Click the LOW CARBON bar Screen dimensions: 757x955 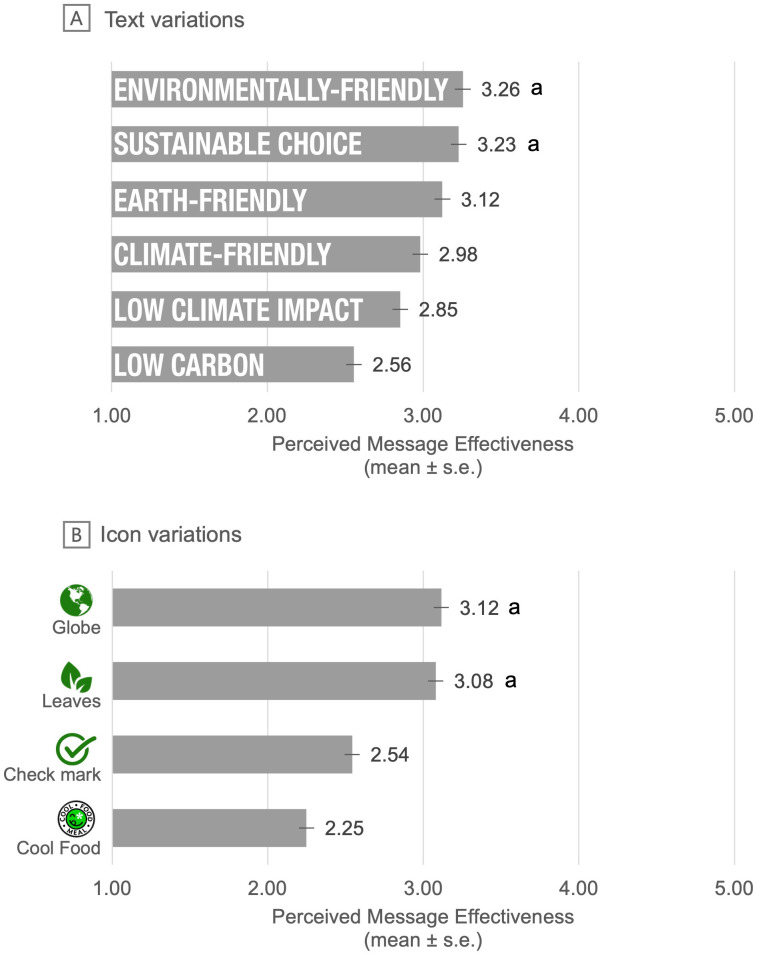233,364
